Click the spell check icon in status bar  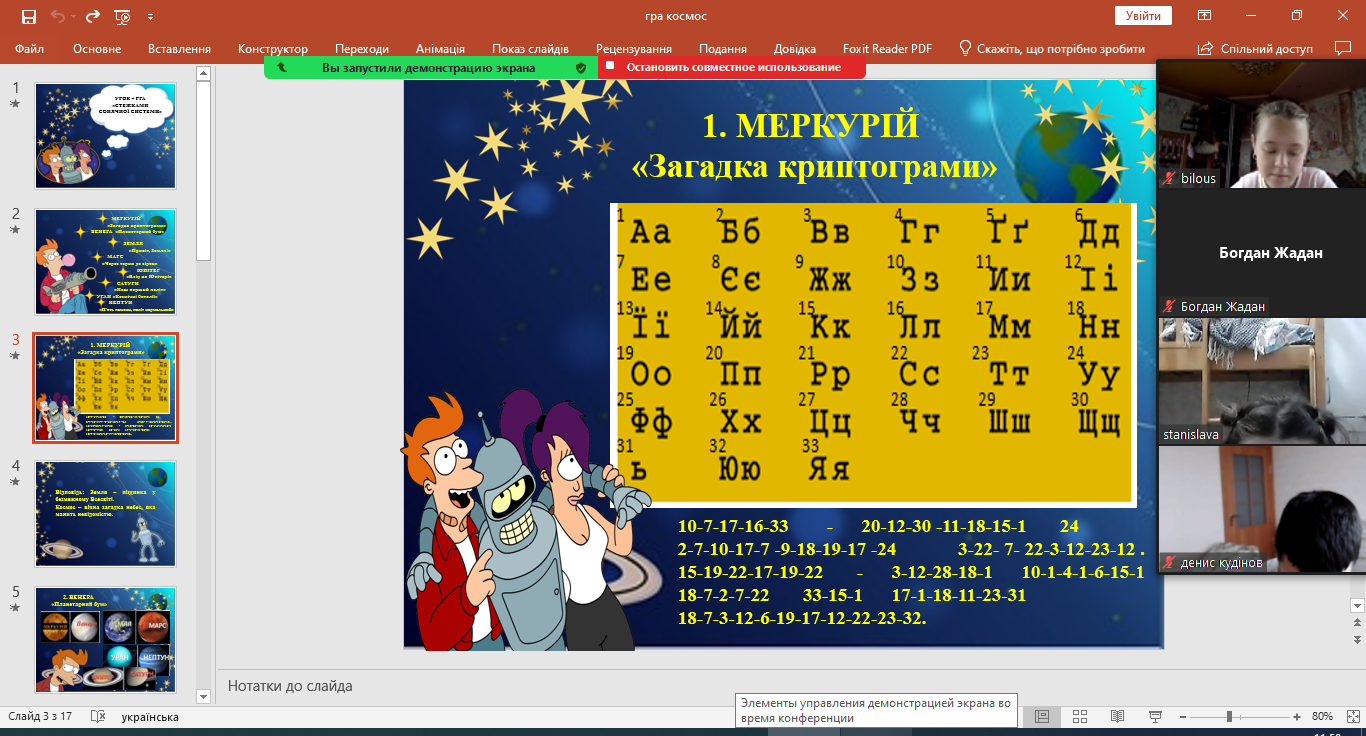click(x=98, y=717)
